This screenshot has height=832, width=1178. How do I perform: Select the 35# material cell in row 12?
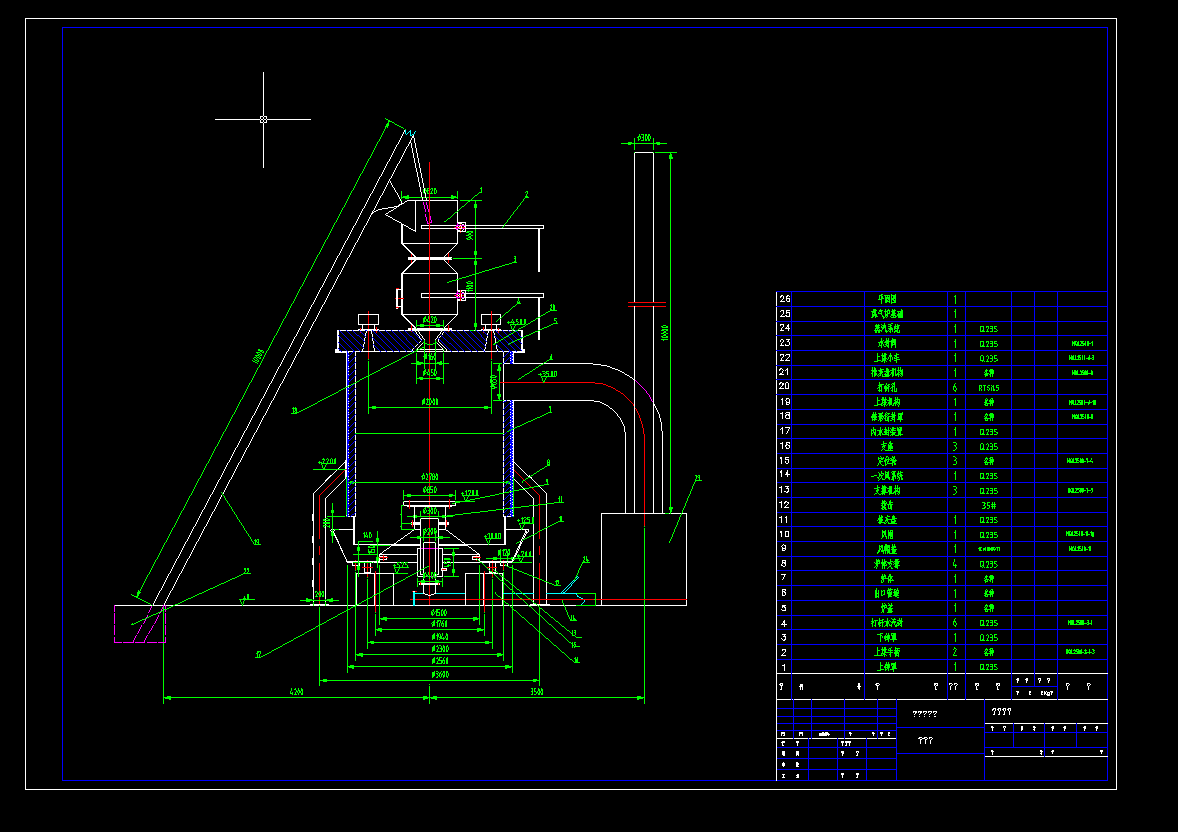989,505
